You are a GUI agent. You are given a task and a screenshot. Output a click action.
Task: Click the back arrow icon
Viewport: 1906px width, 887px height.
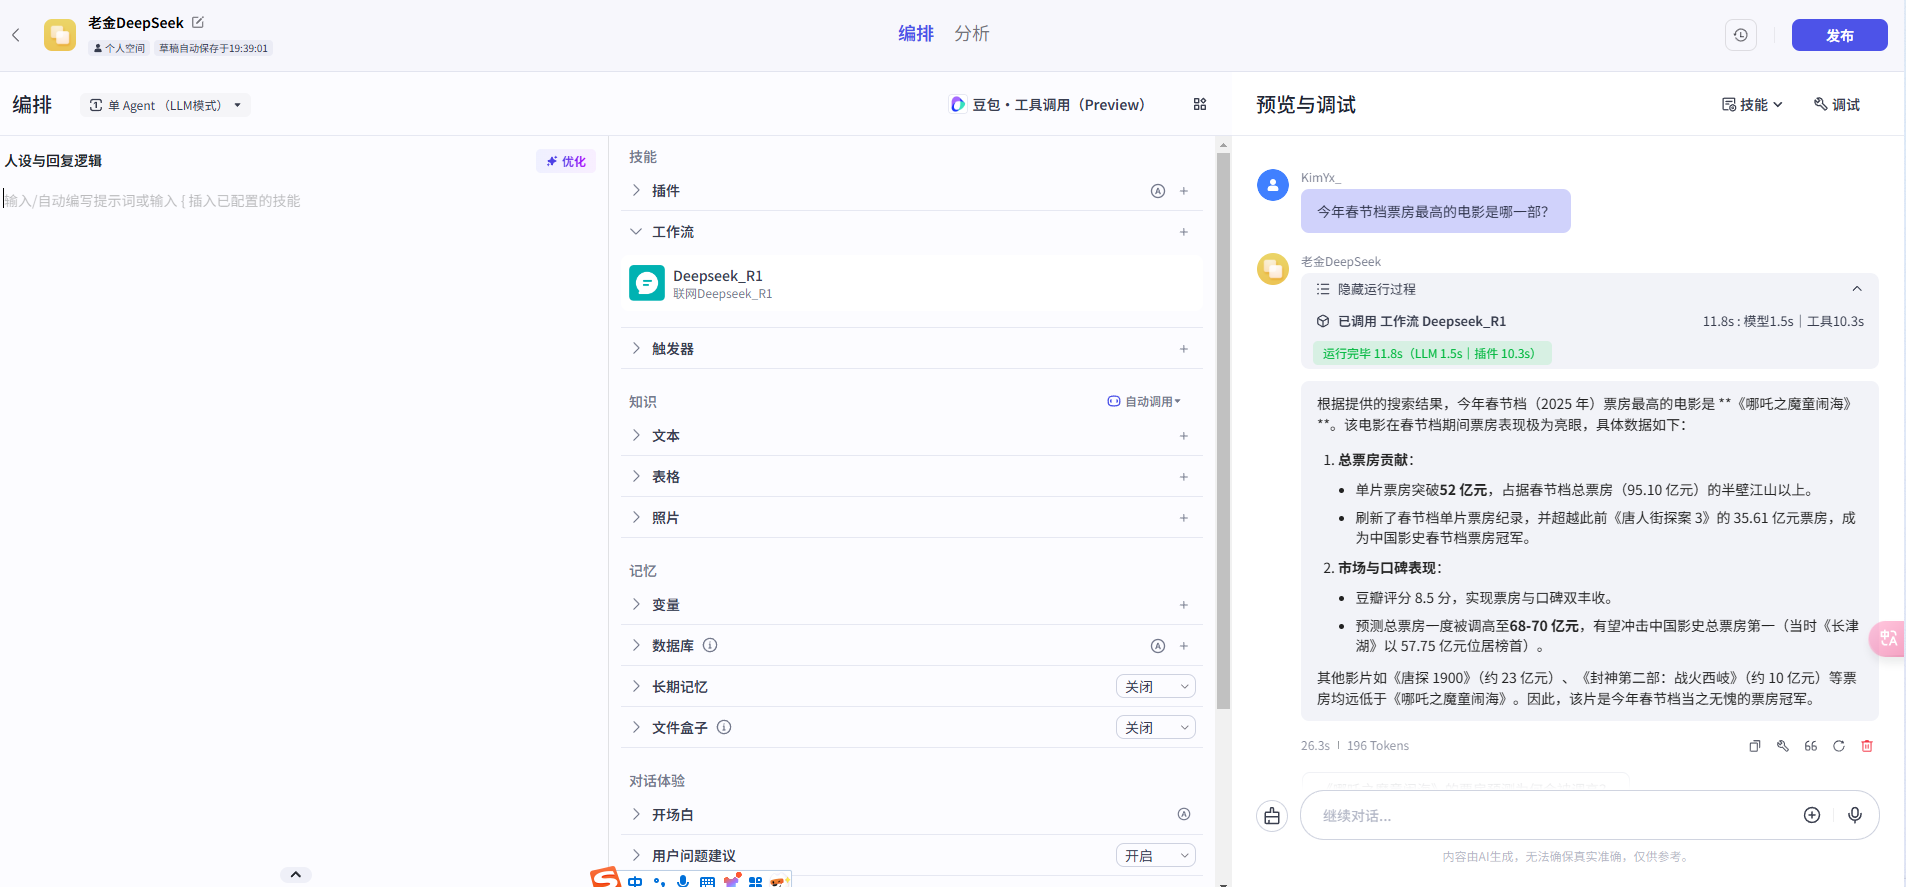pos(16,35)
